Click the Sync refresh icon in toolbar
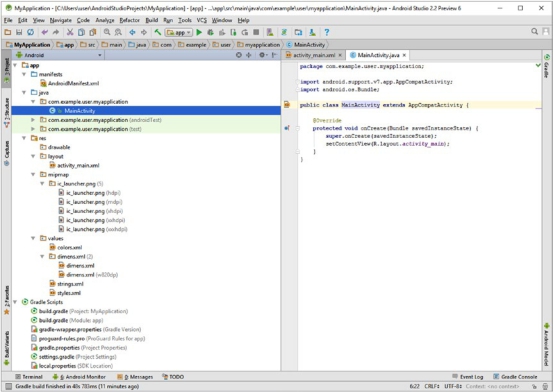This screenshot has width=554, height=392. pos(31,33)
